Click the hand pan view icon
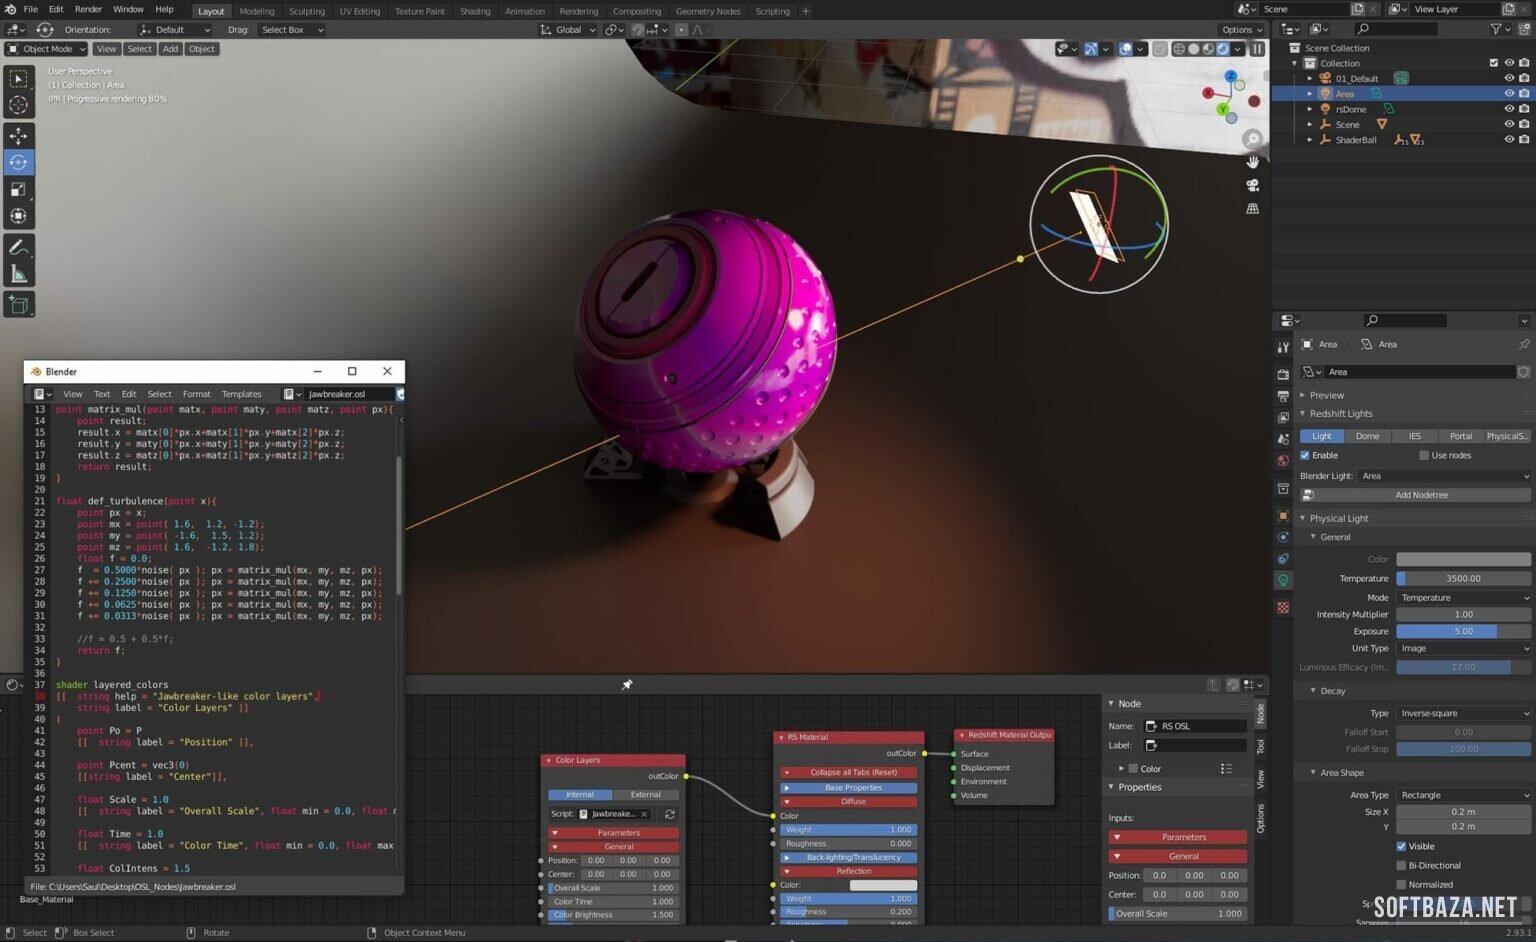Image resolution: width=1536 pixels, height=942 pixels. (1252, 161)
